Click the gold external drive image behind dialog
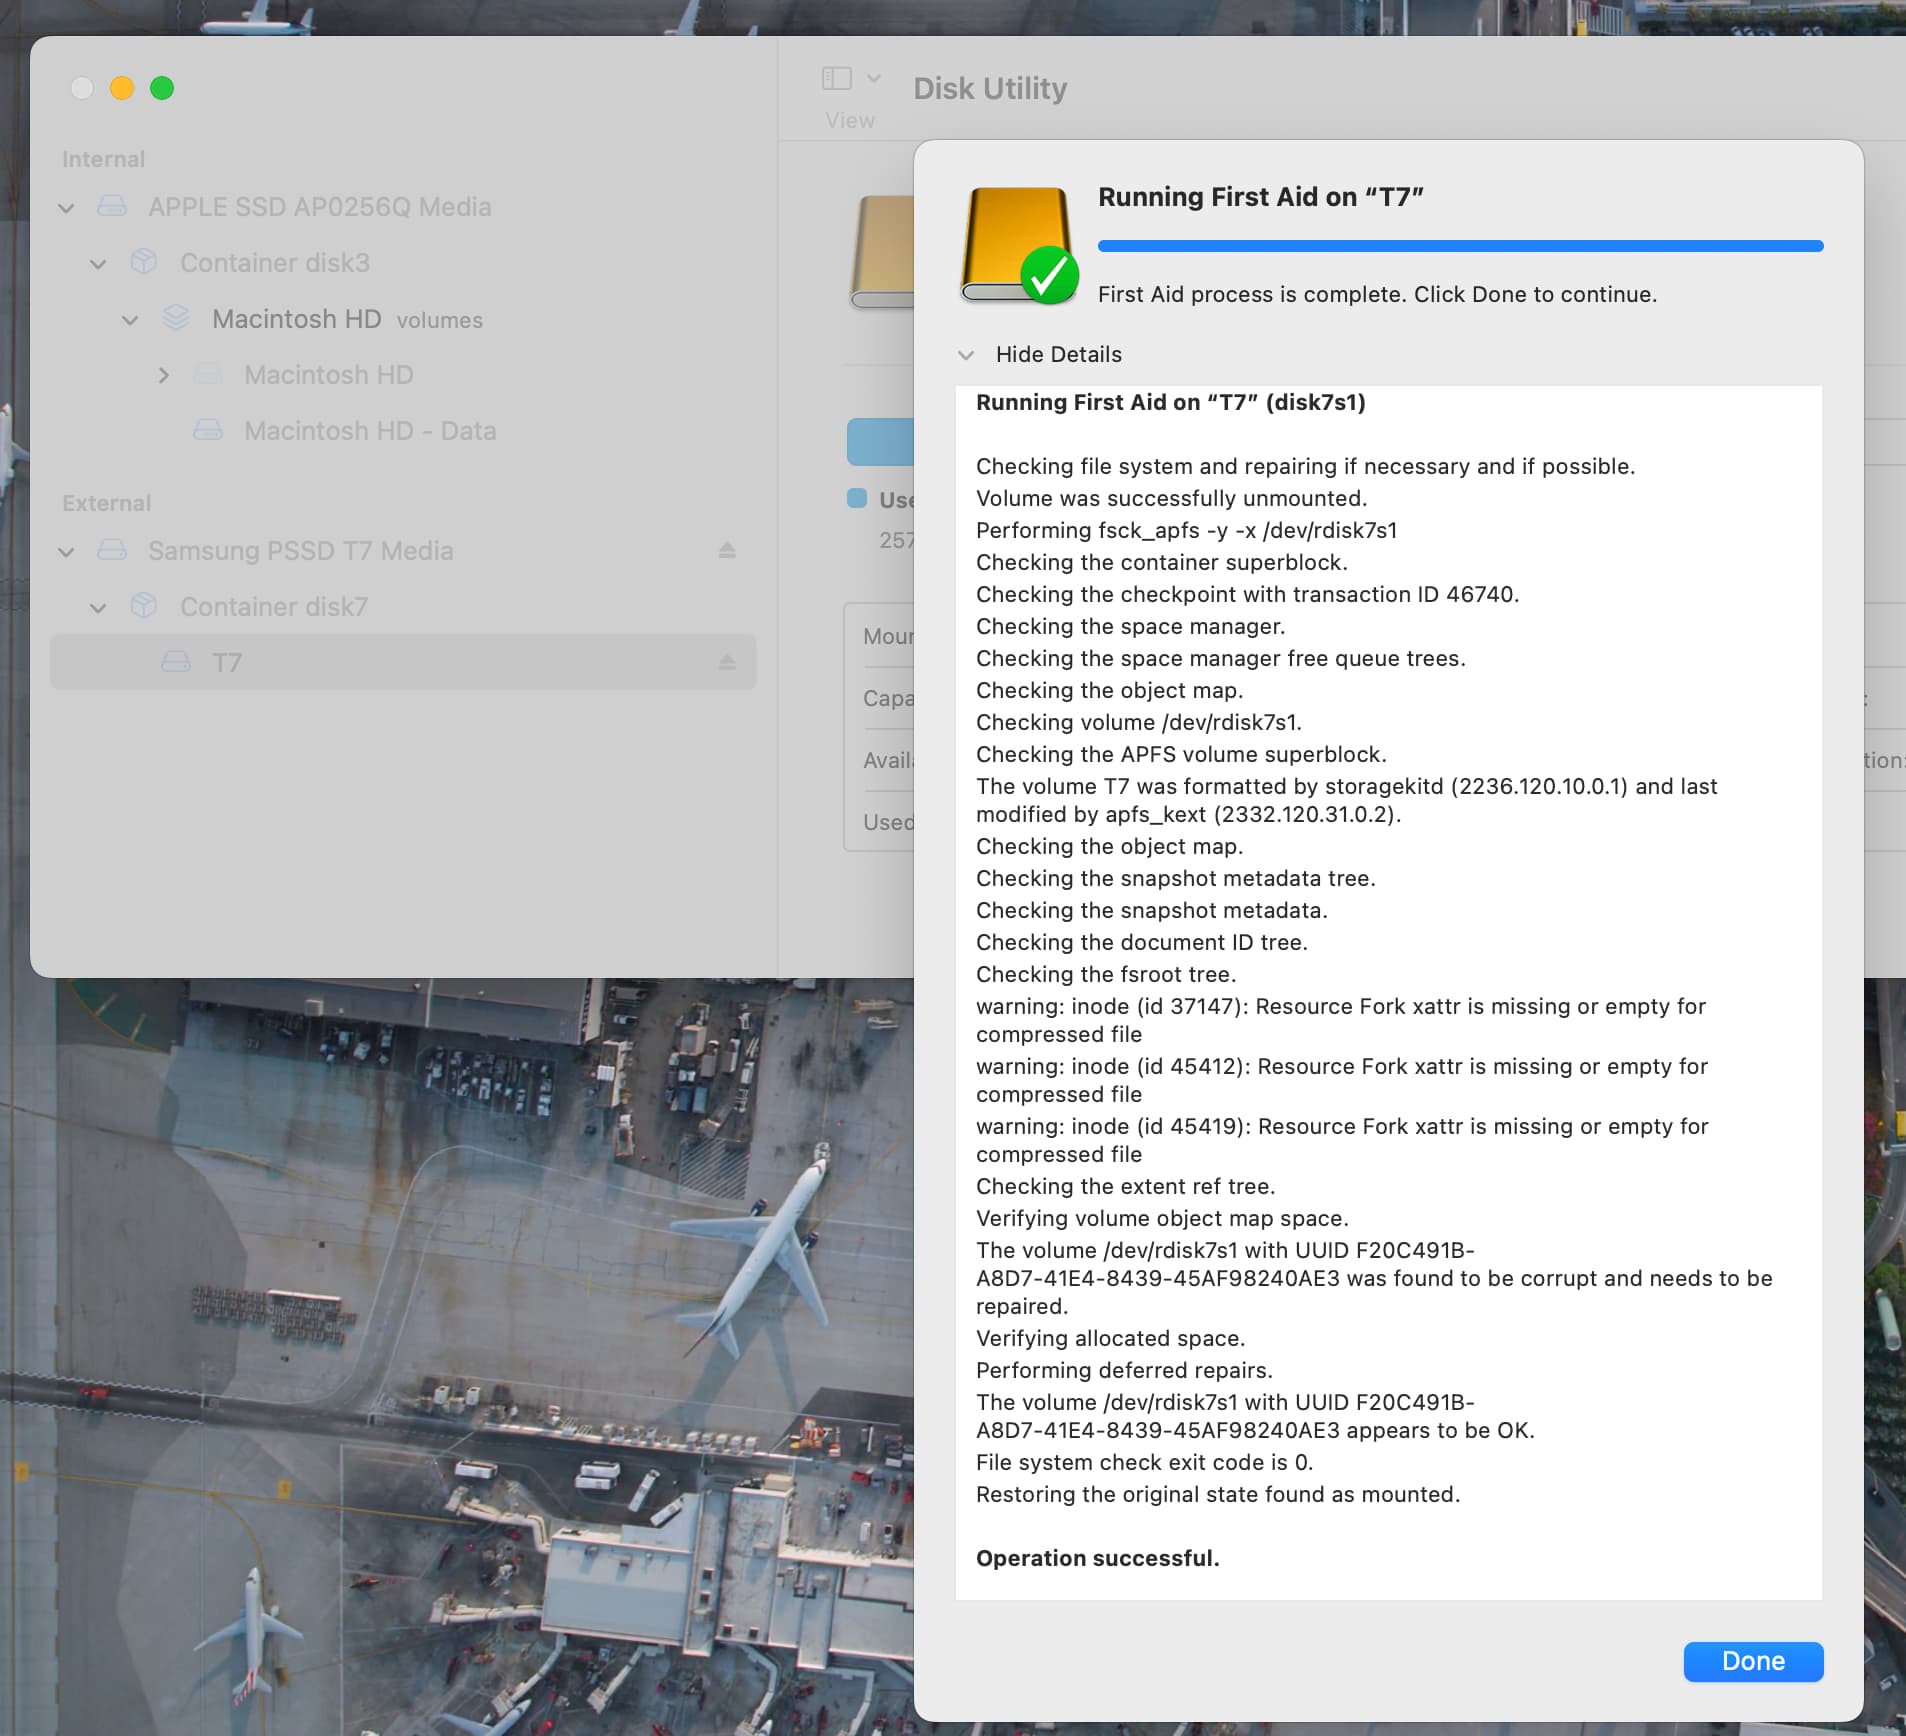 (x=882, y=252)
